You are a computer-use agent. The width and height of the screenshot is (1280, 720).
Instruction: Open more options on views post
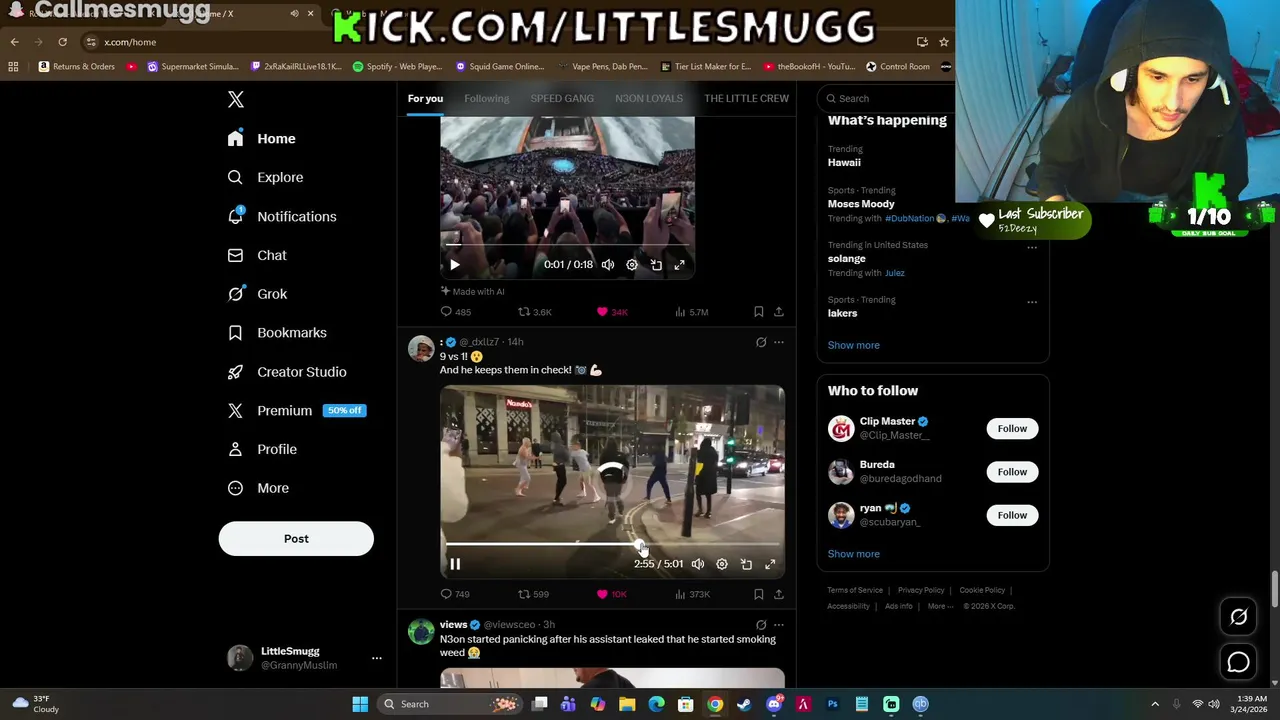779,624
